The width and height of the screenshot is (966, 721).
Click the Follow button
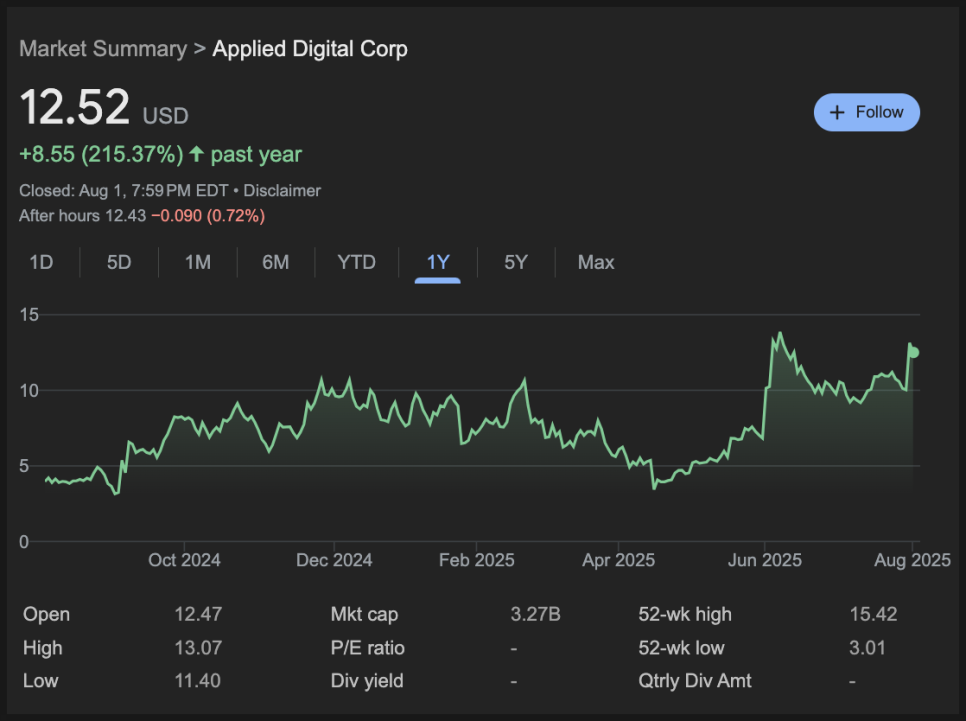point(866,112)
